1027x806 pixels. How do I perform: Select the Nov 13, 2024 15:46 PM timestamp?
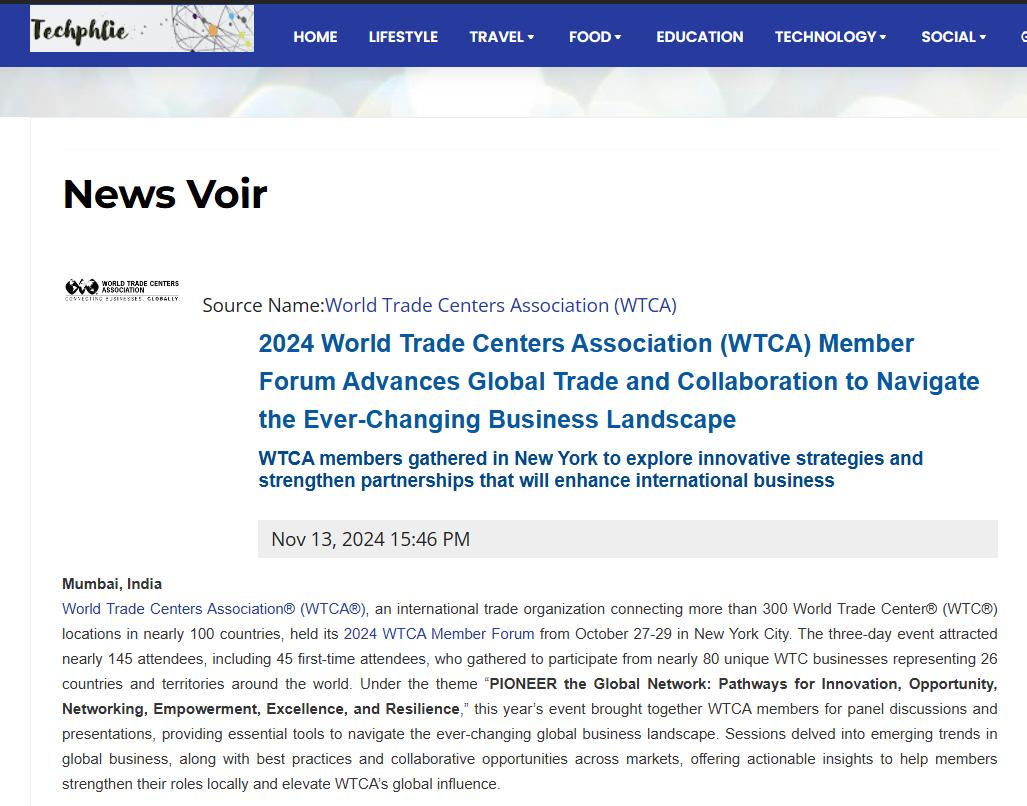pos(371,539)
